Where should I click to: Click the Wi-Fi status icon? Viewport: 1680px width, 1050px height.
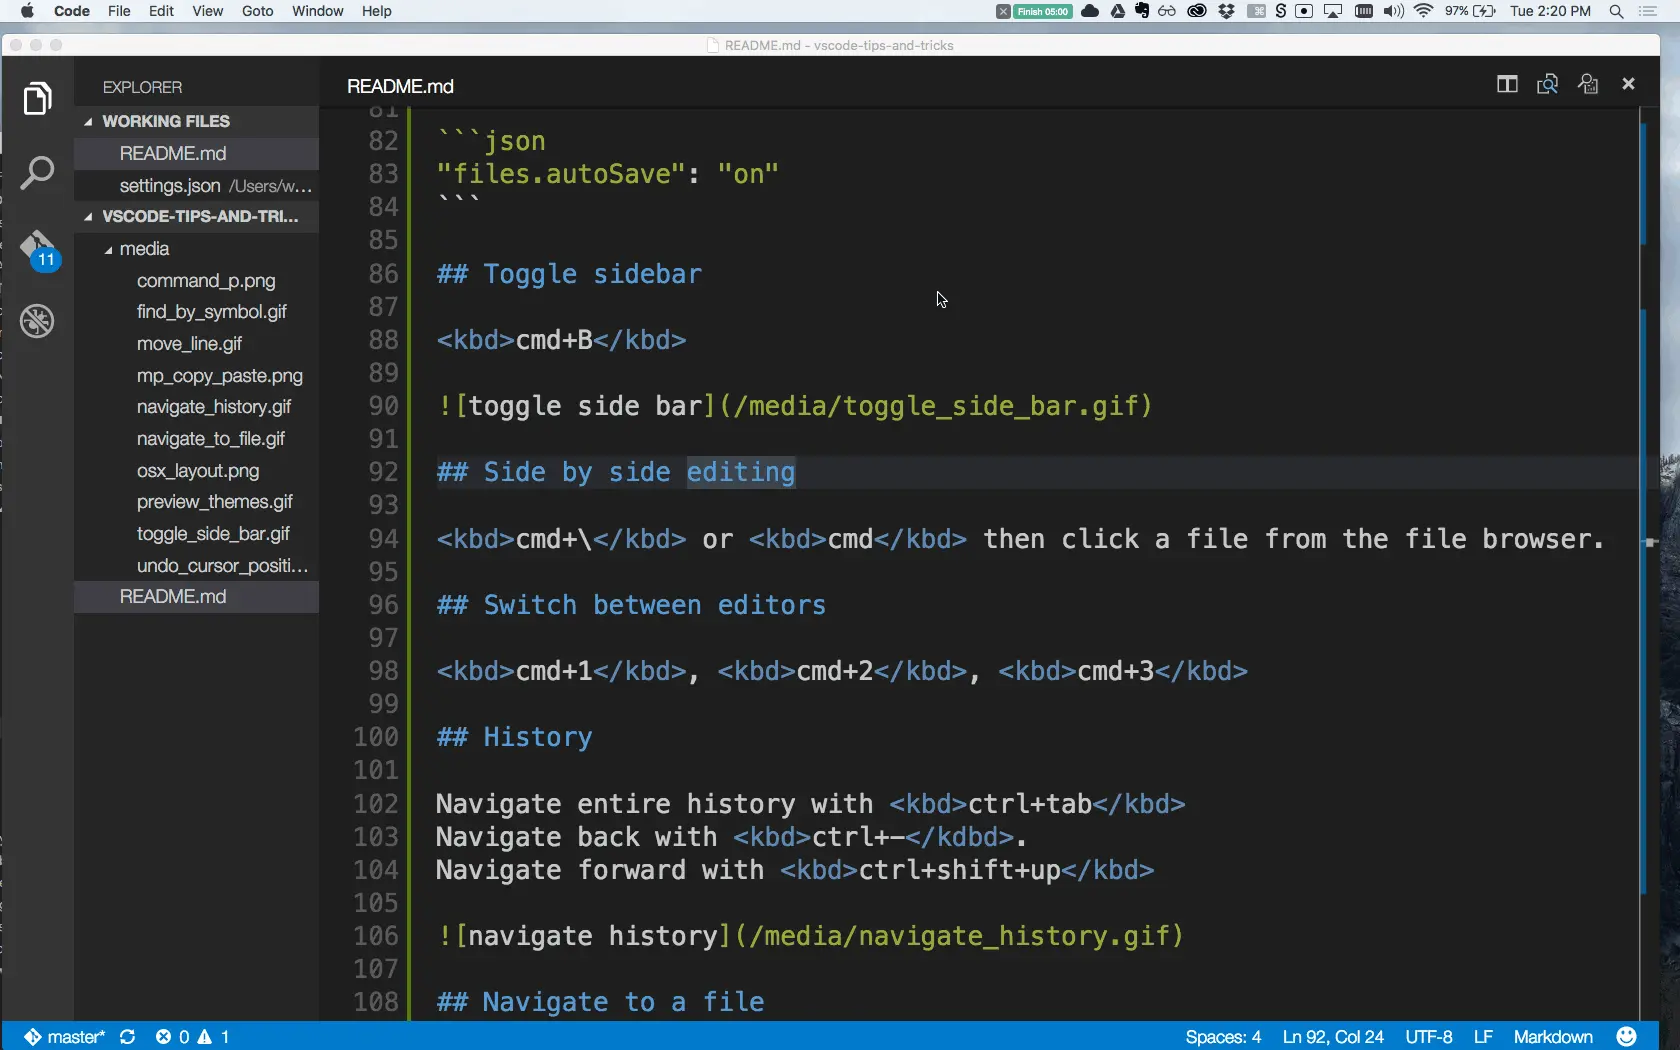coord(1424,11)
